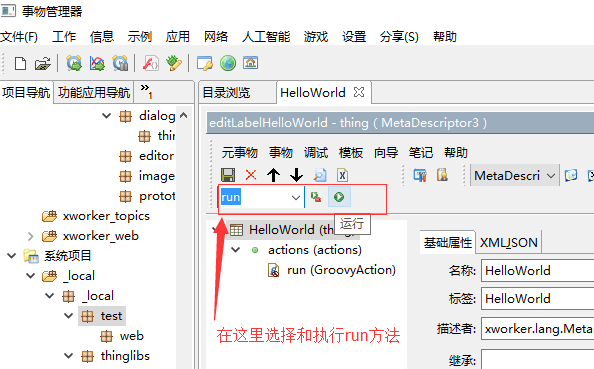Select the web package under test
Viewport: 594px width, 369px height.
(x=131, y=336)
